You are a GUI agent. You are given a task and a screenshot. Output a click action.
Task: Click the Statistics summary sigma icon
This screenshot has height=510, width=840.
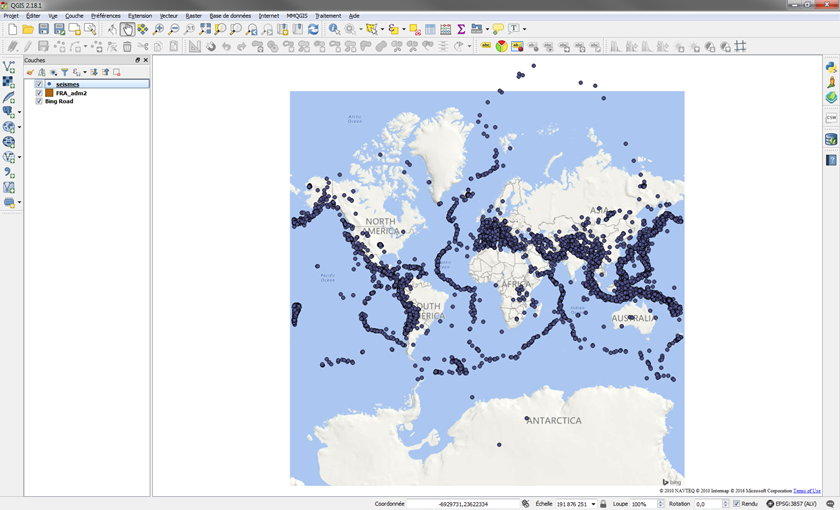coord(461,30)
